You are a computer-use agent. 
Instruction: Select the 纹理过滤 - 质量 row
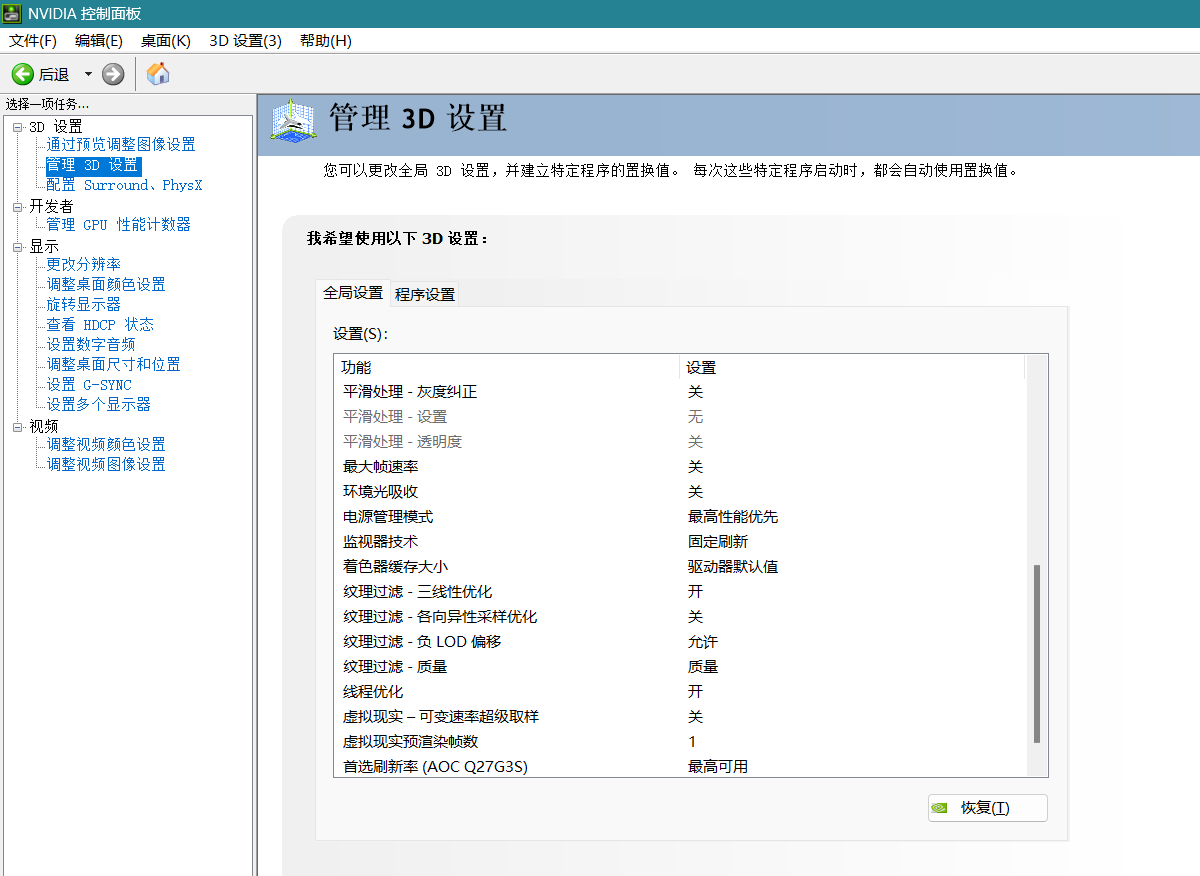click(x=680, y=667)
